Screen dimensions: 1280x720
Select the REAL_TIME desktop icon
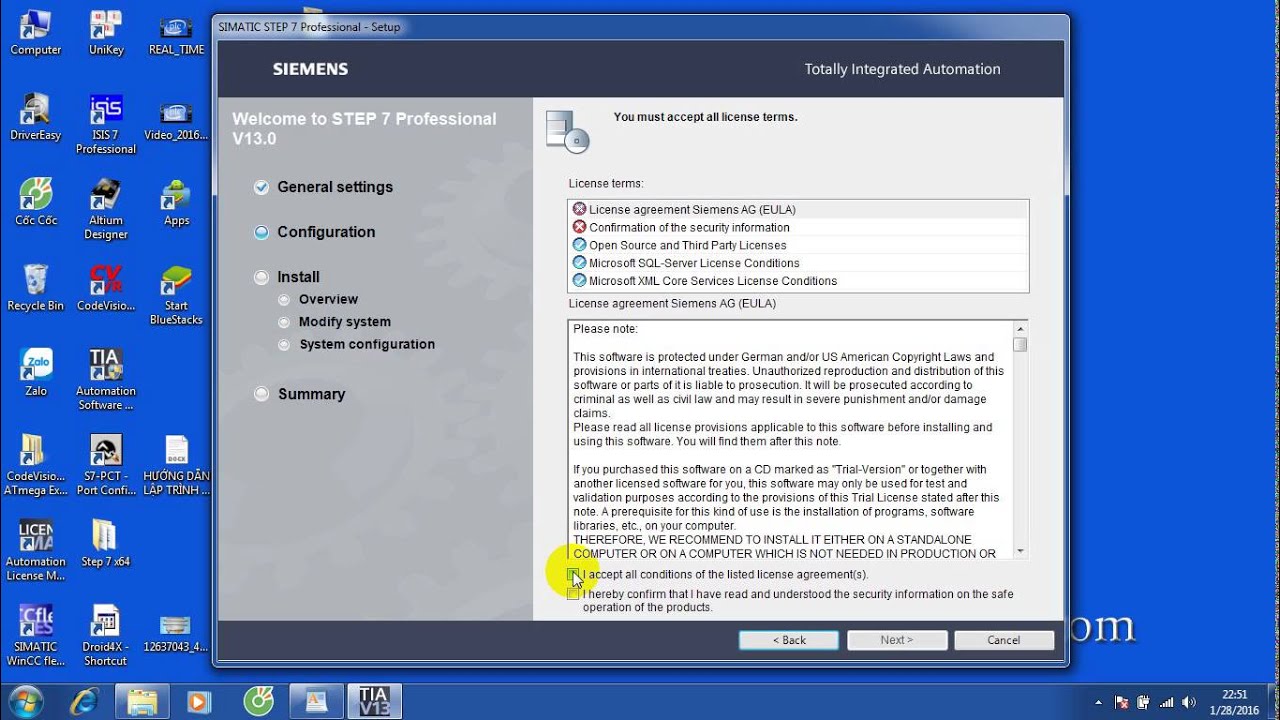[176, 33]
